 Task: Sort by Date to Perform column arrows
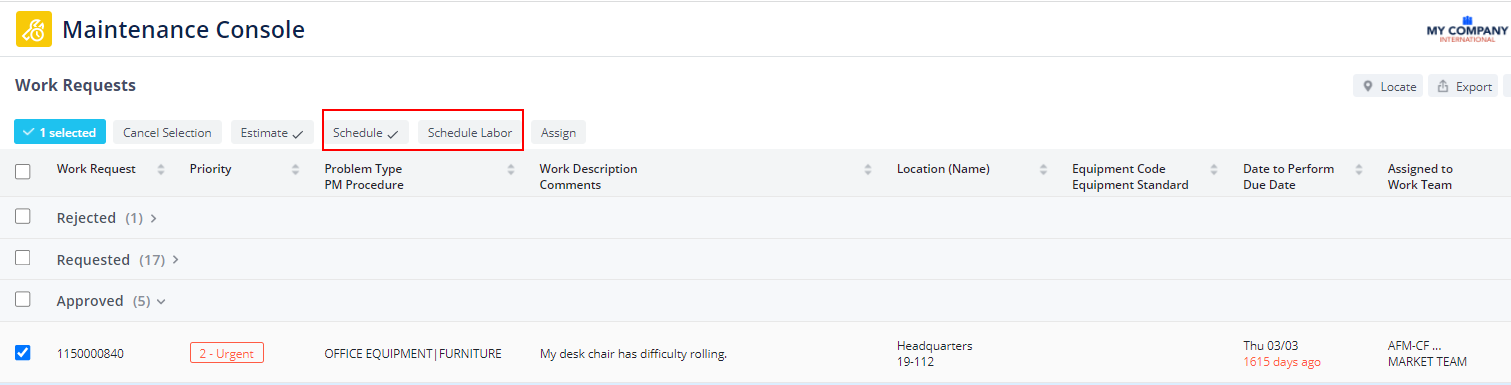coord(1359,169)
